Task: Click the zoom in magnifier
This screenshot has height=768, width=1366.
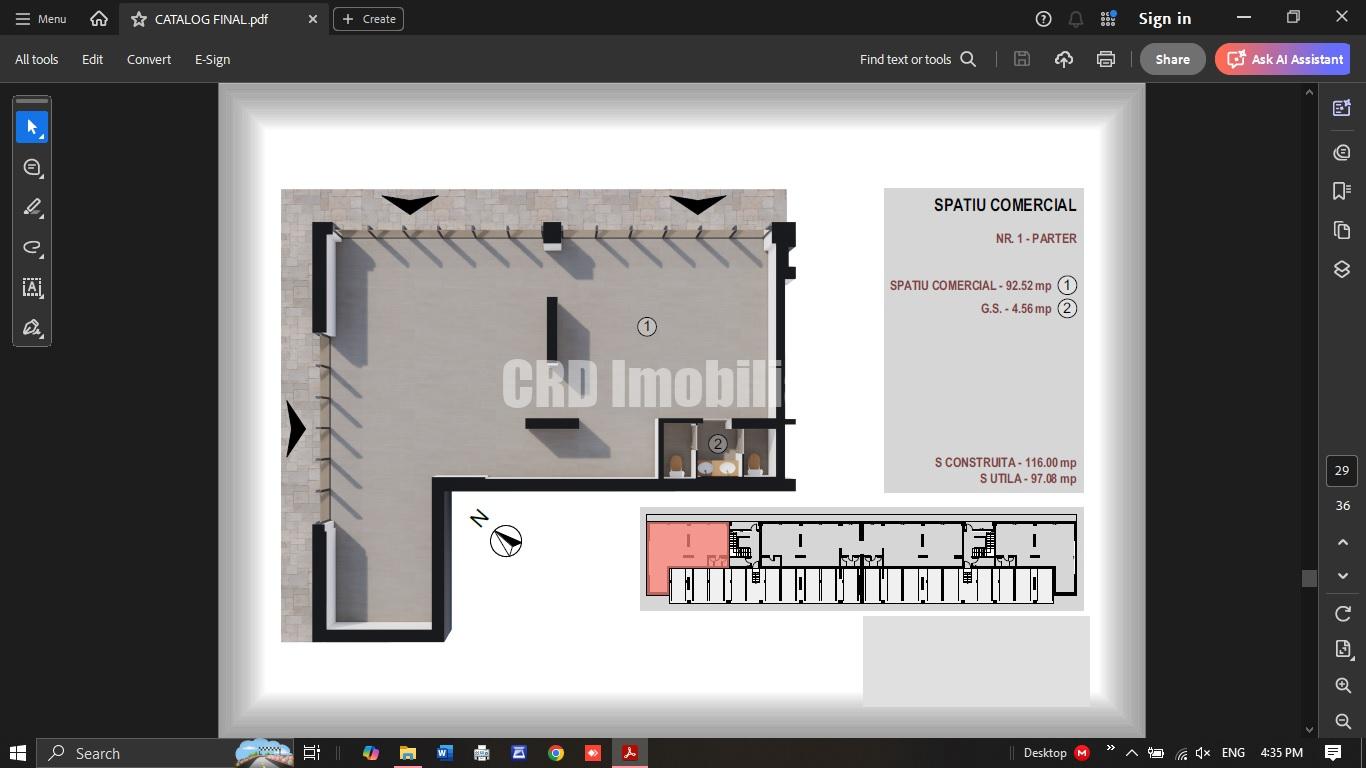Action: 1343,686
